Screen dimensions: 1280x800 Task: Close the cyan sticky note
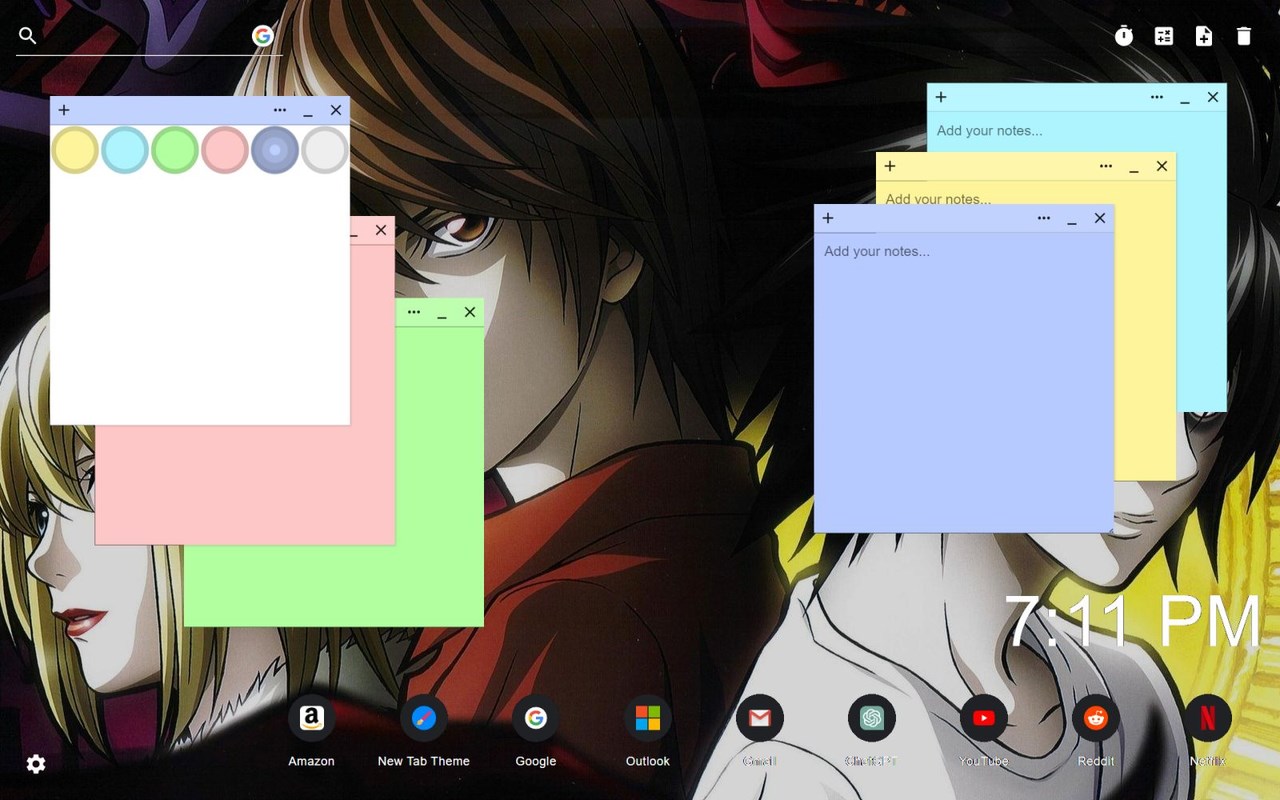coord(1213,97)
